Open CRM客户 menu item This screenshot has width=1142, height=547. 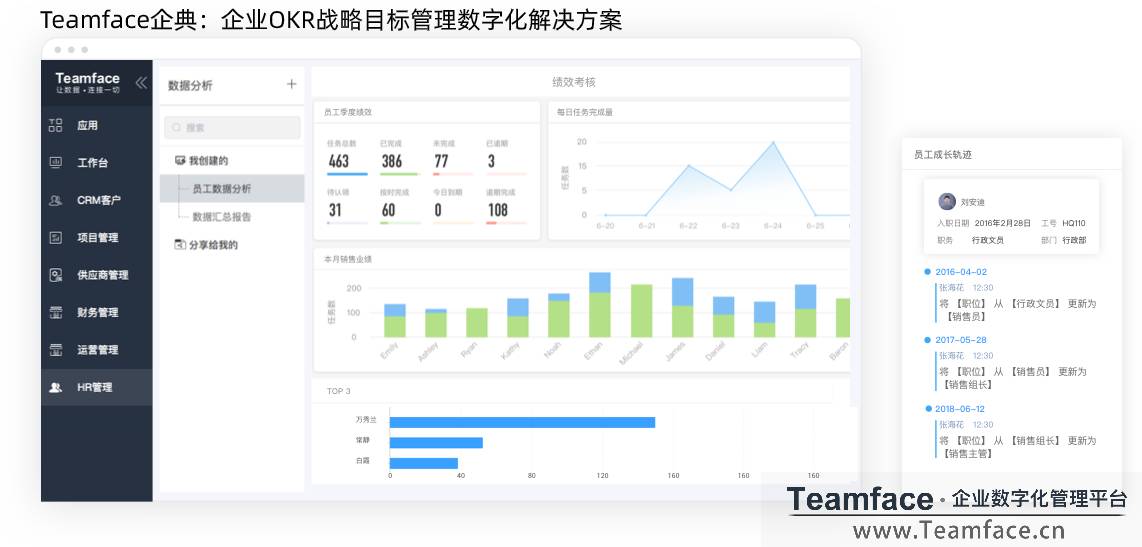tap(97, 200)
